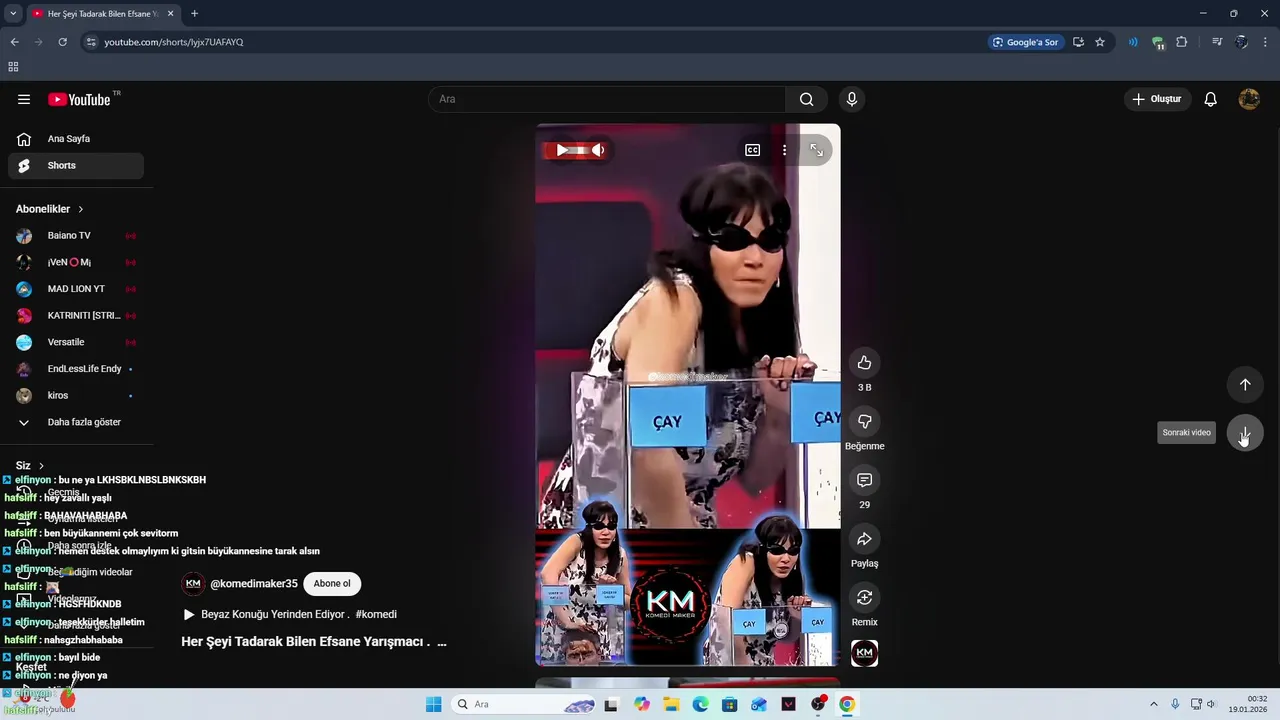Start voice search with the microphone
Screen dimensions: 1280x720
[x=851, y=99]
